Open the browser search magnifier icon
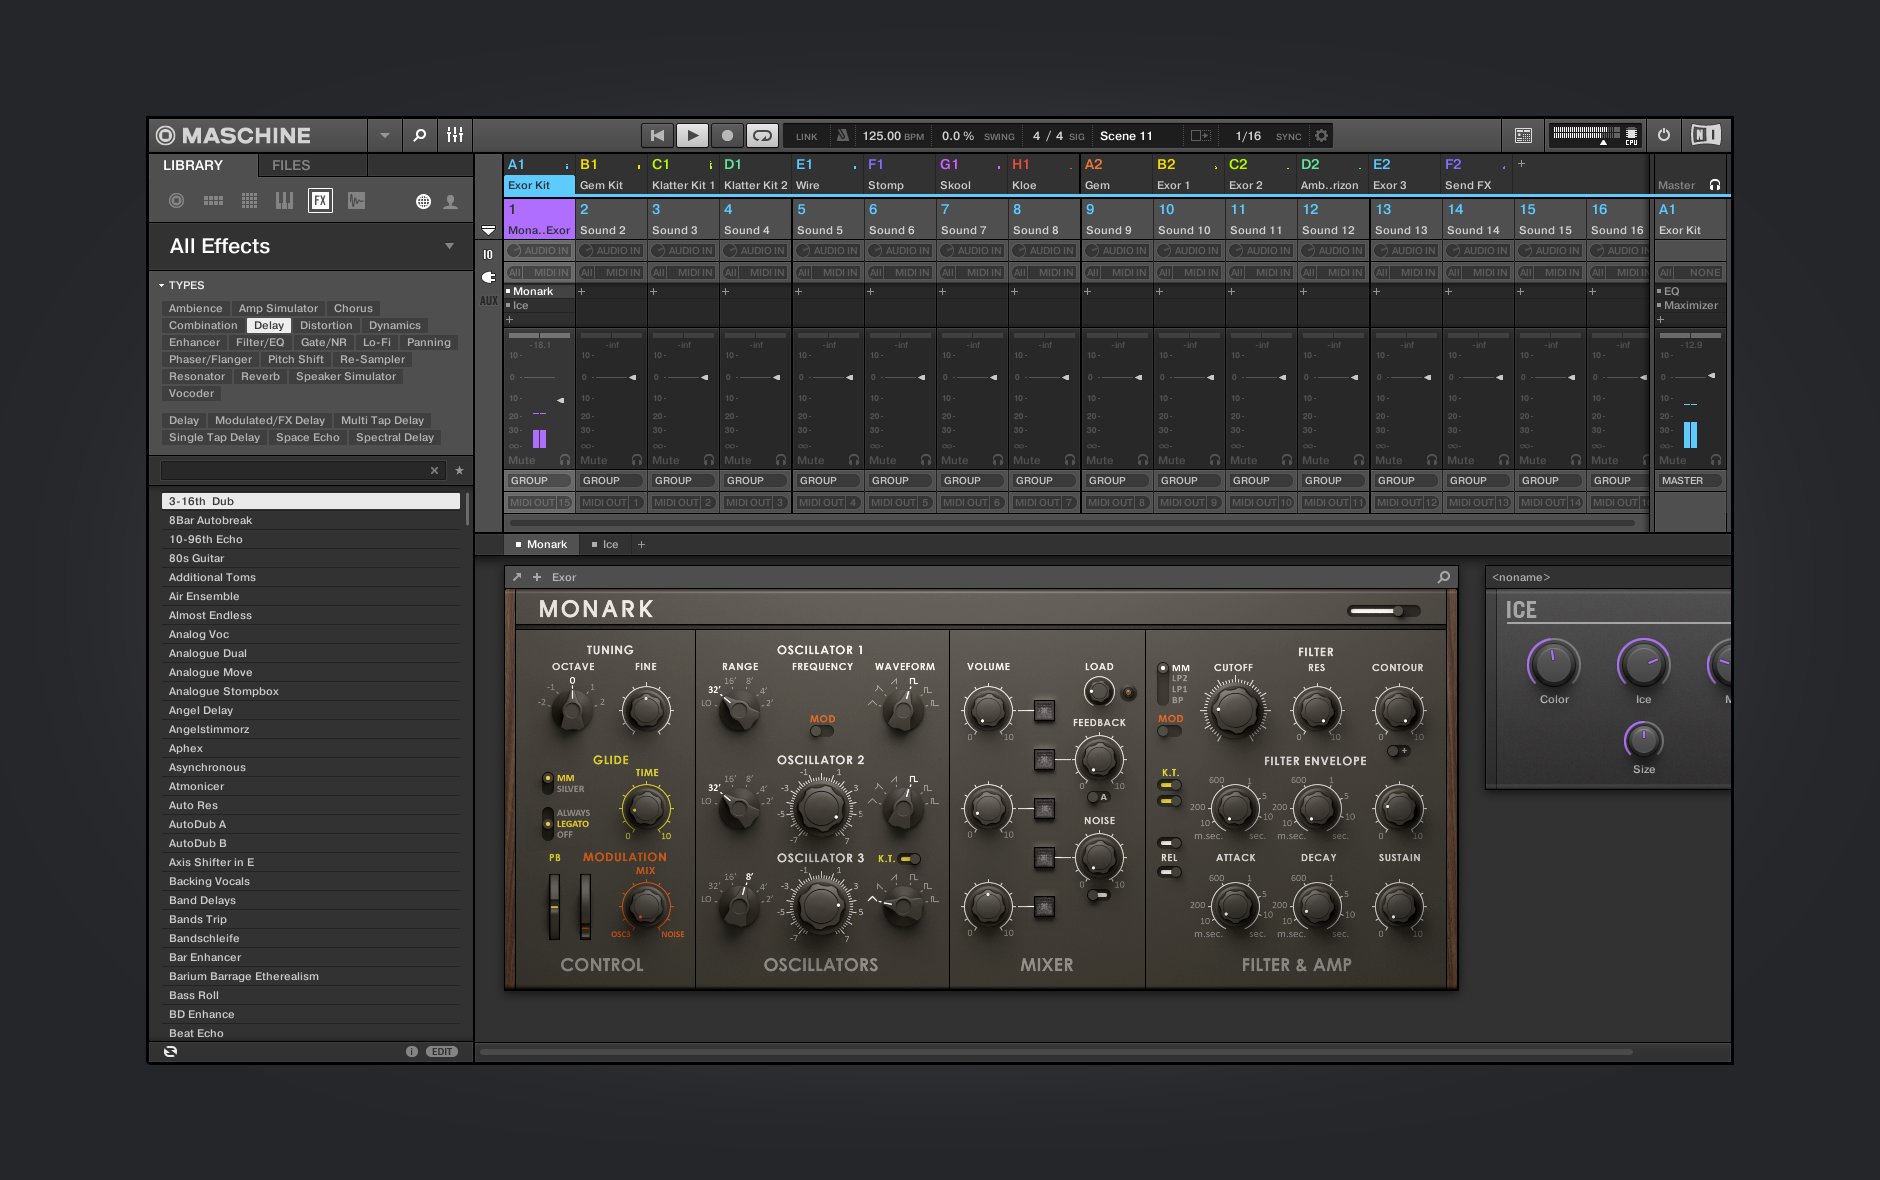The height and width of the screenshot is (1180, 1880). tap(420, 135)
